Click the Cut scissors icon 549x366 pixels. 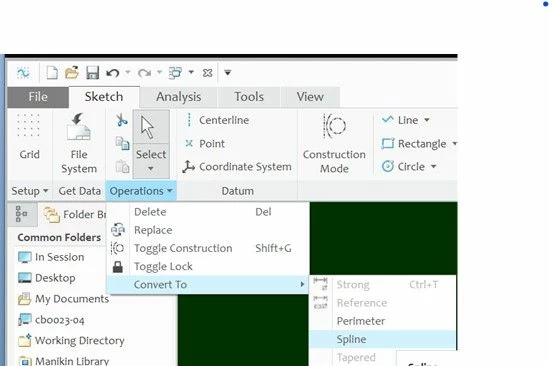pyautogui.click(x=122, y=120)
